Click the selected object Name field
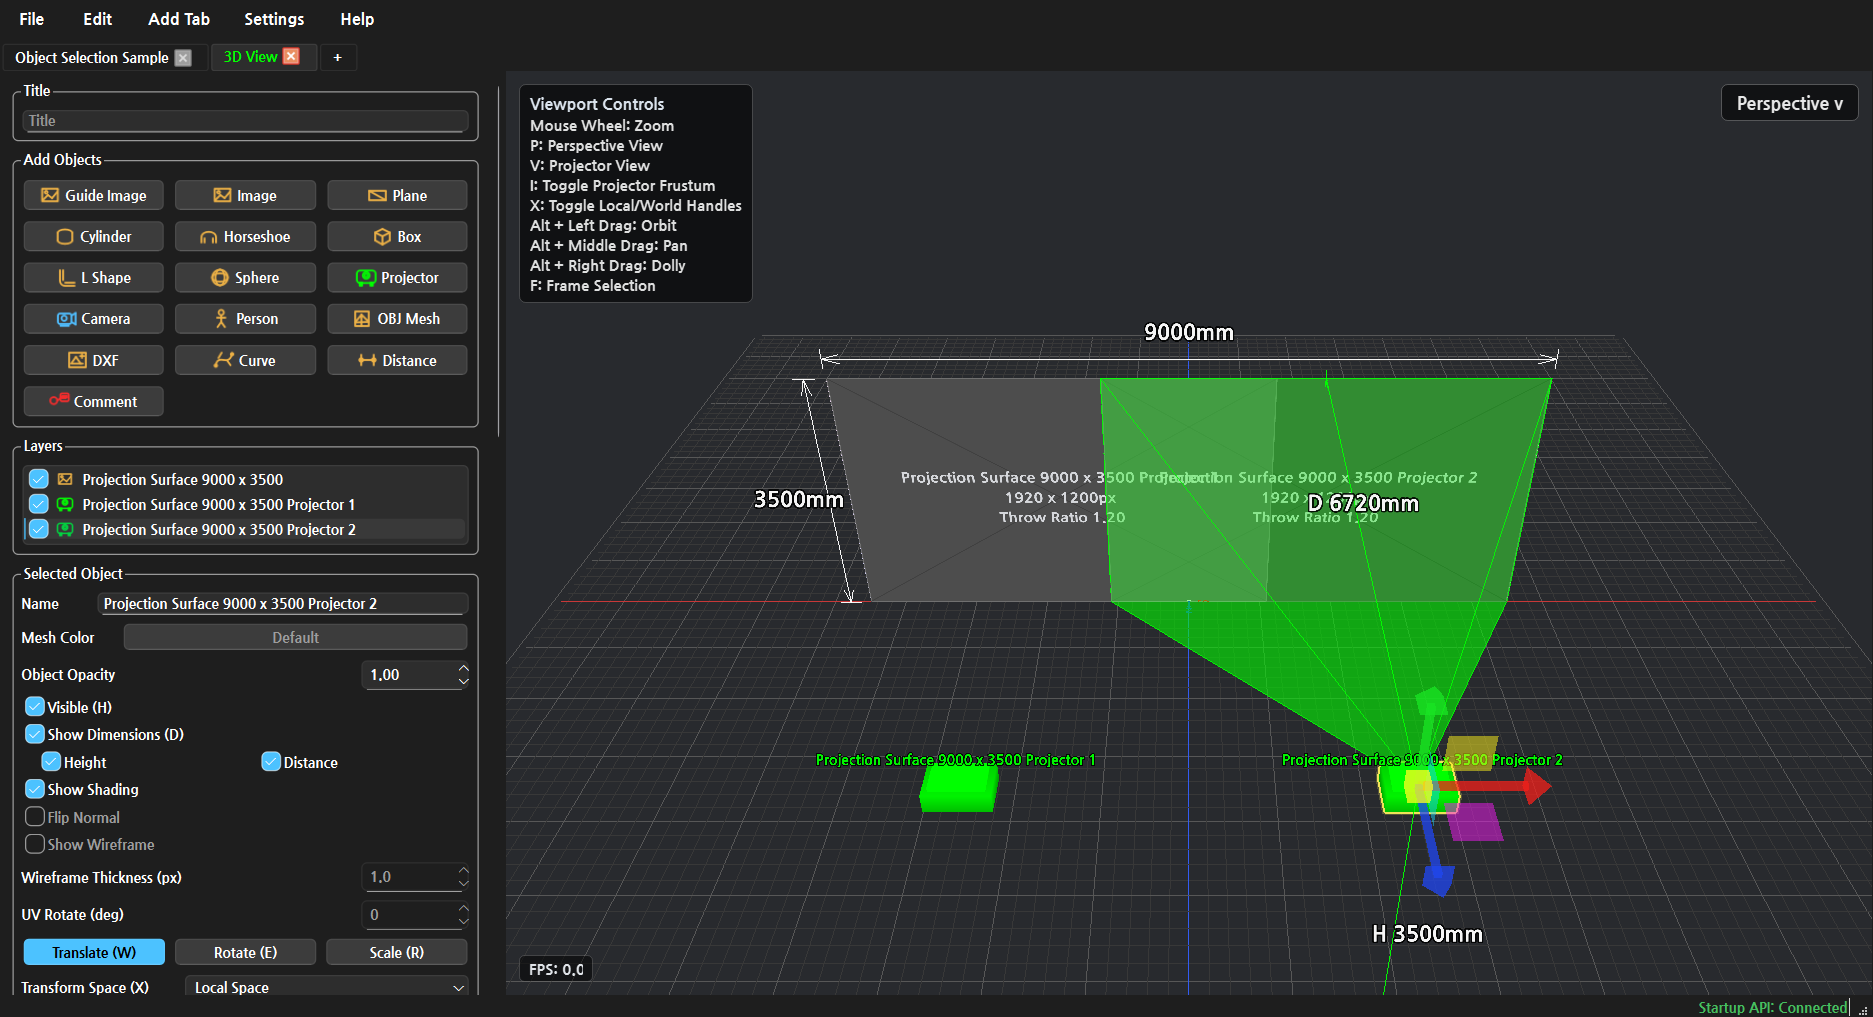Image resolution: width=1873 pixels, height=1017 pixels. [x=283, y=603]
